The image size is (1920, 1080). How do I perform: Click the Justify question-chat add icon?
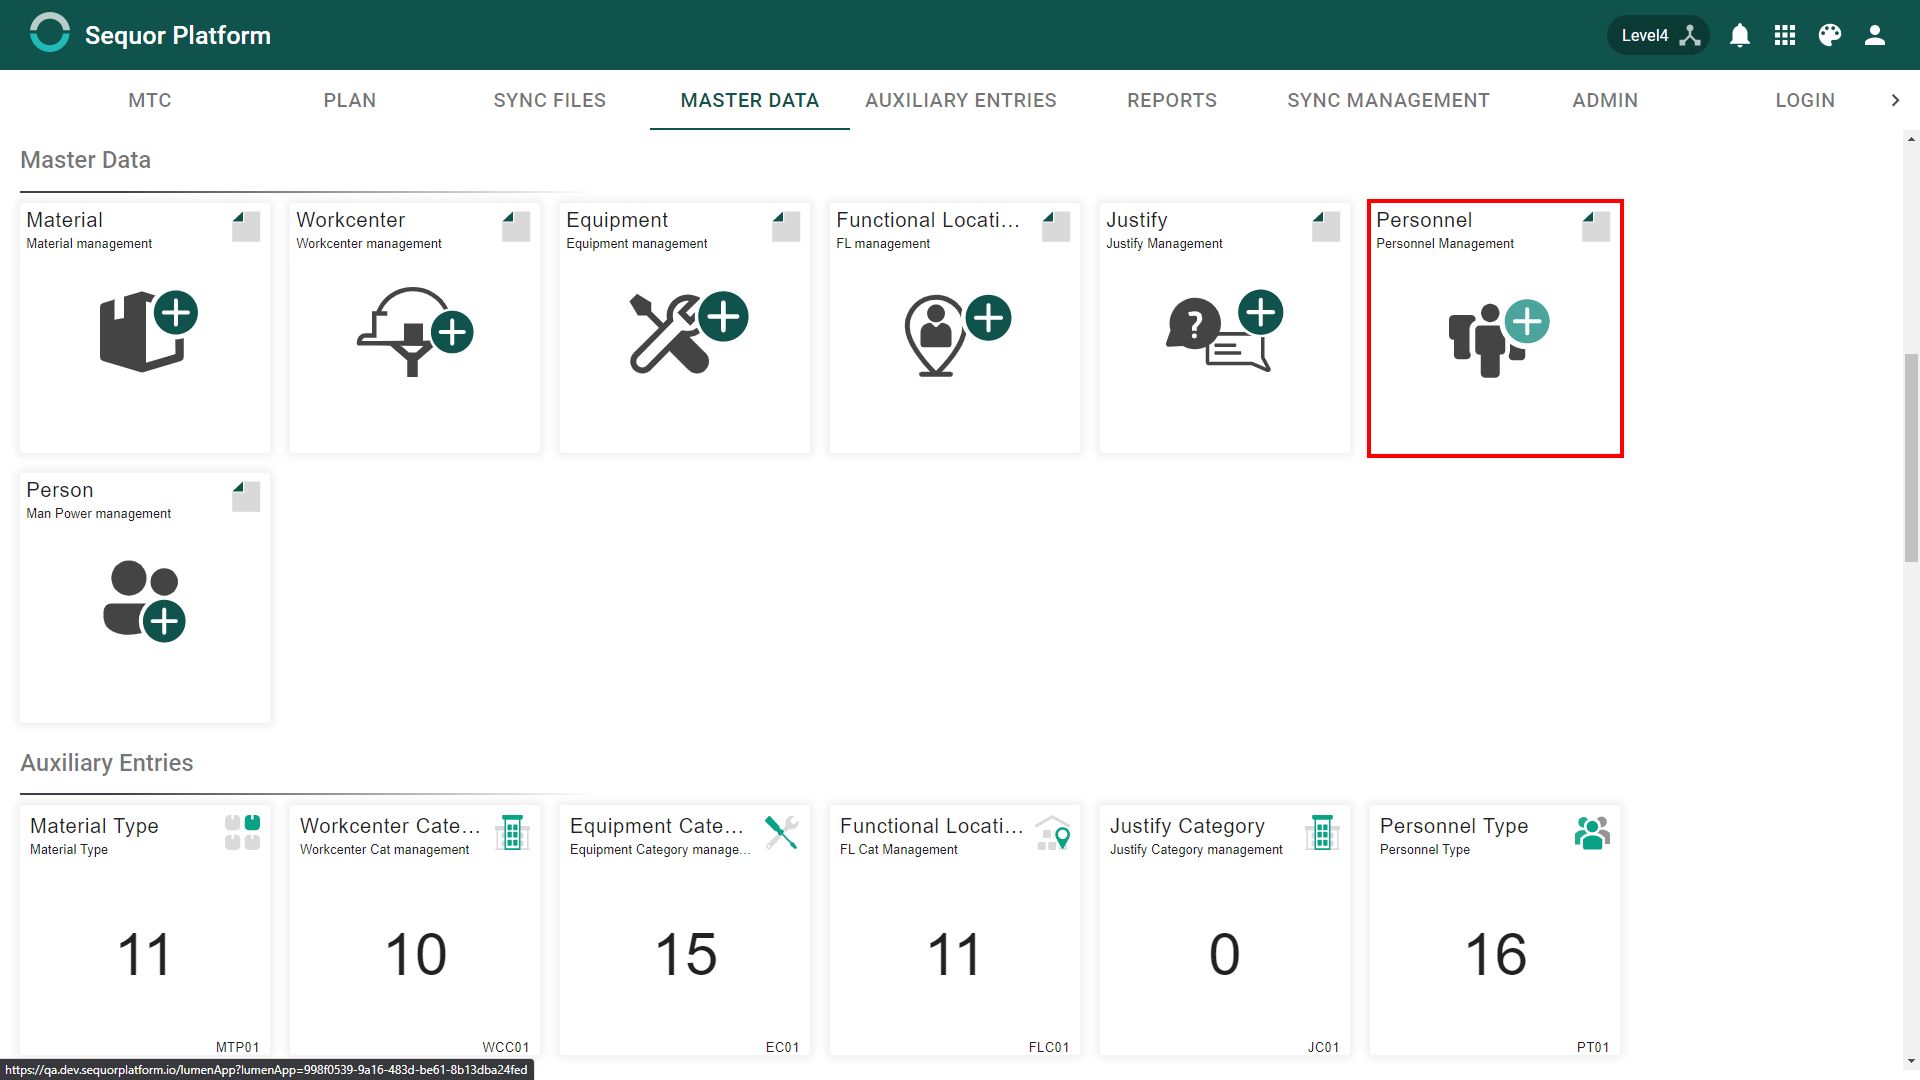click(x=1225, y=331)
